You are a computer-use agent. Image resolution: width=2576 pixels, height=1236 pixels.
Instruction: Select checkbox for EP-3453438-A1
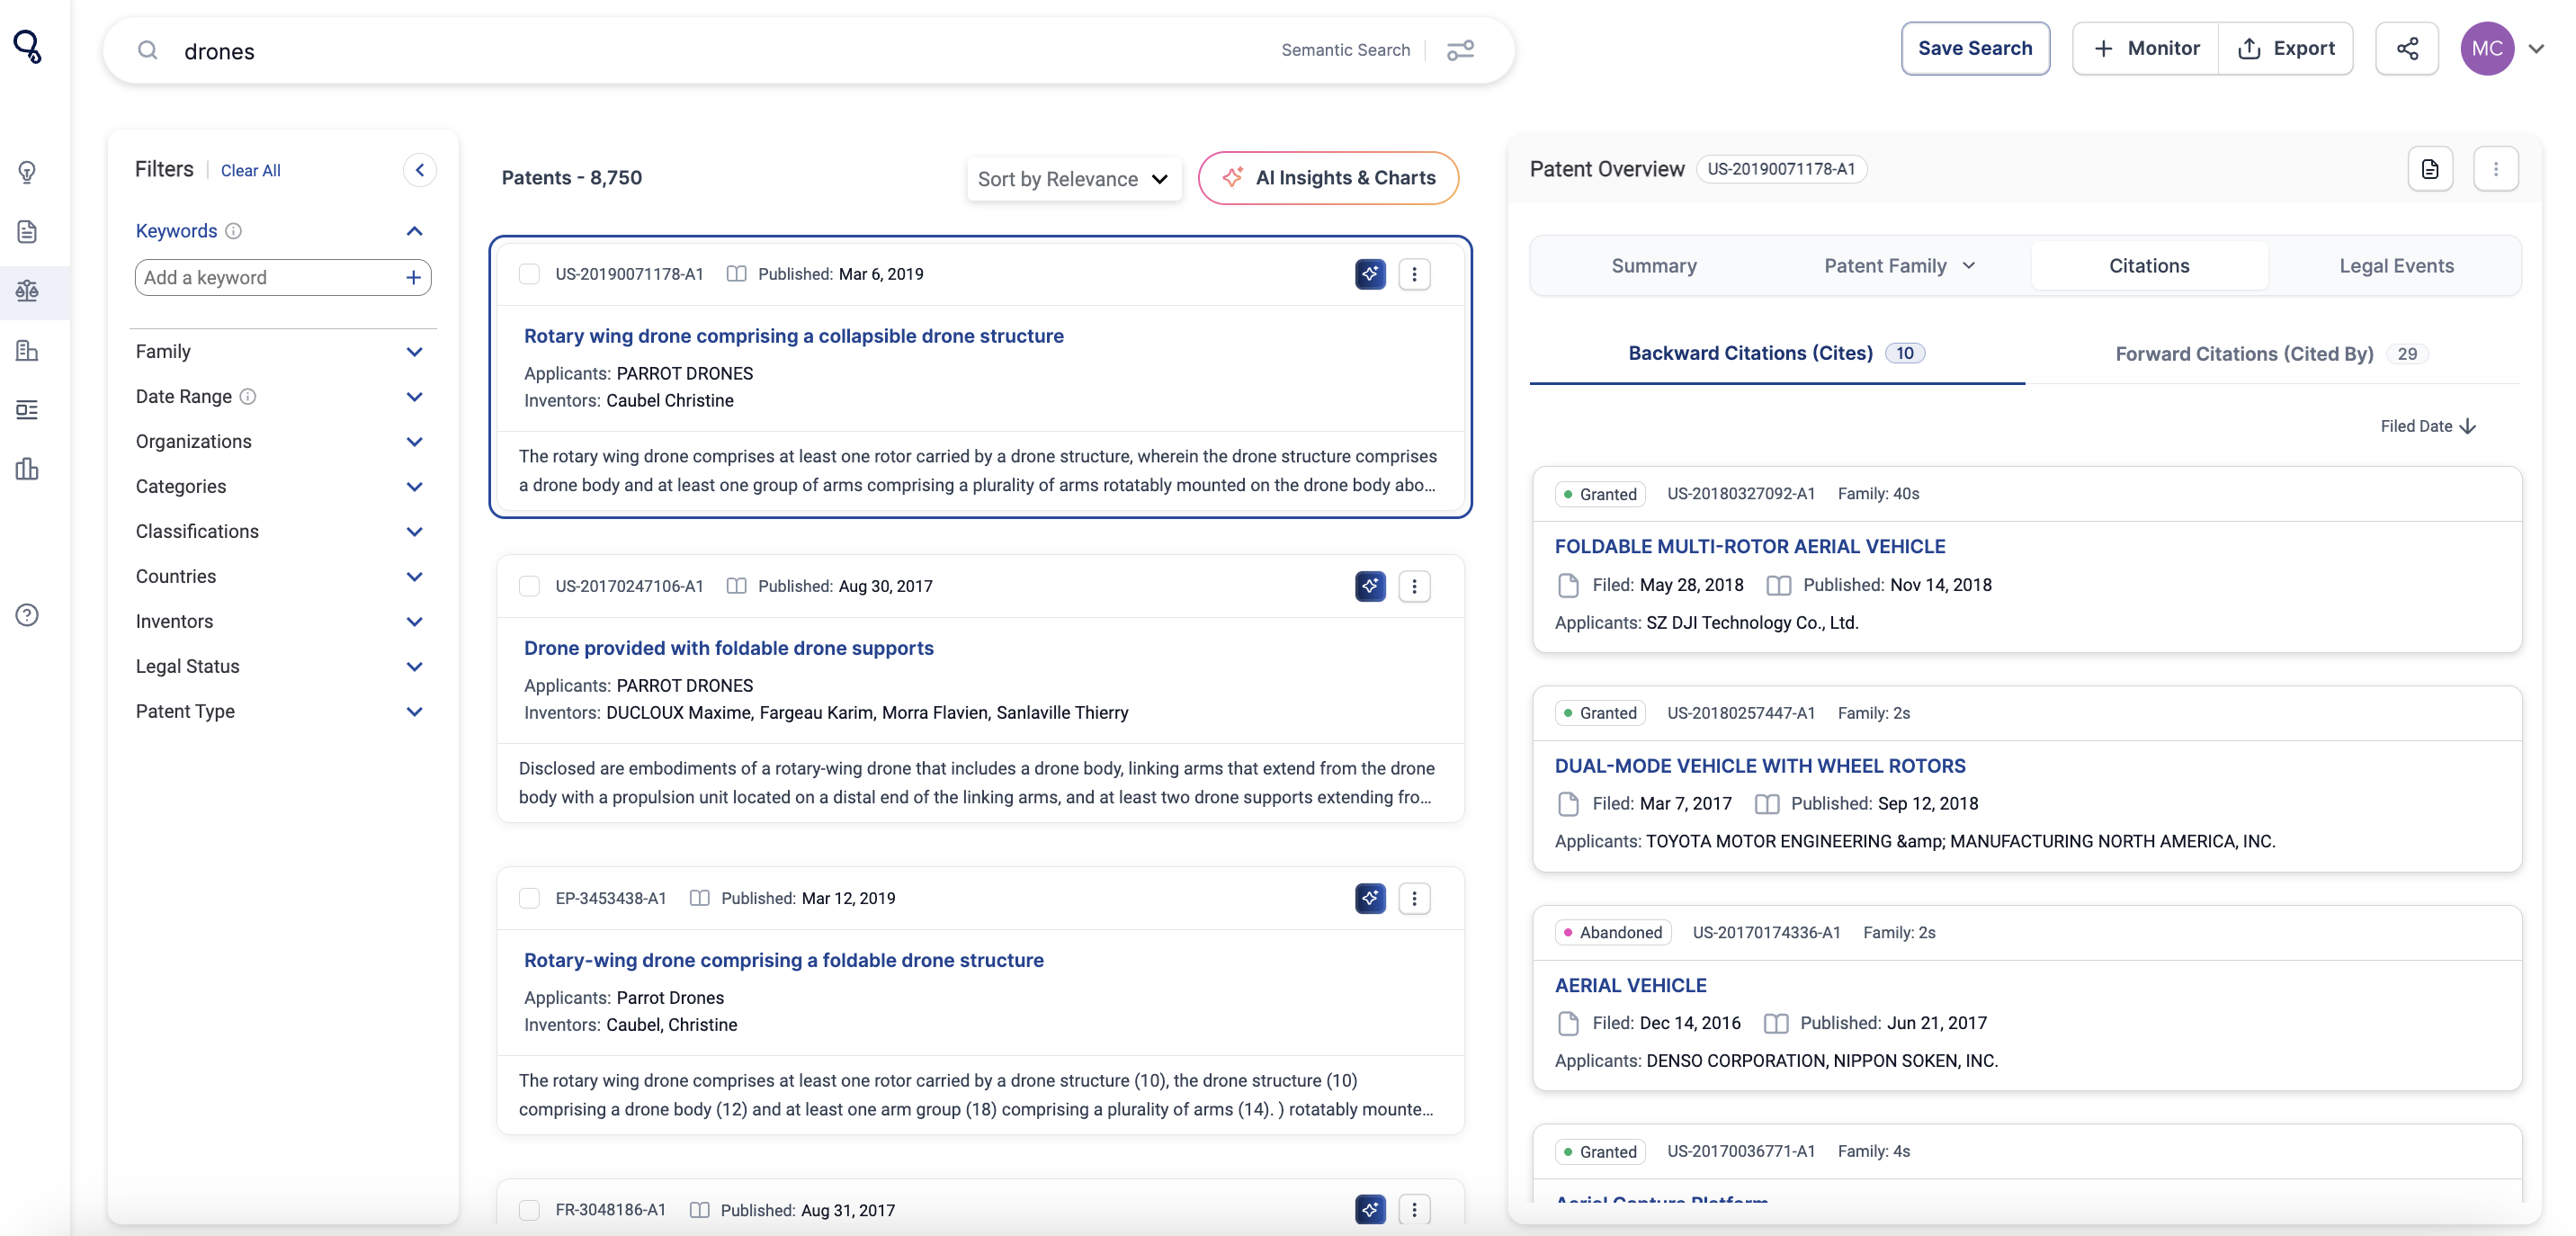click(529, 898)
